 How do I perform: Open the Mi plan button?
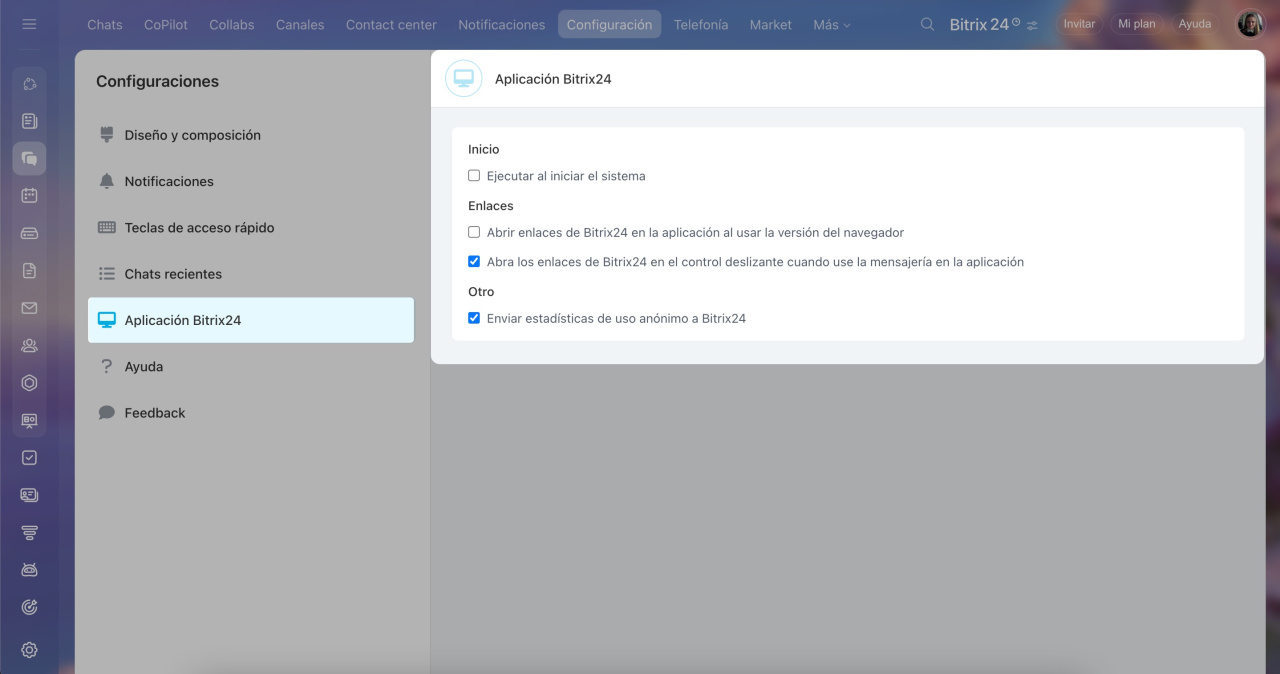pos(1137,24)
